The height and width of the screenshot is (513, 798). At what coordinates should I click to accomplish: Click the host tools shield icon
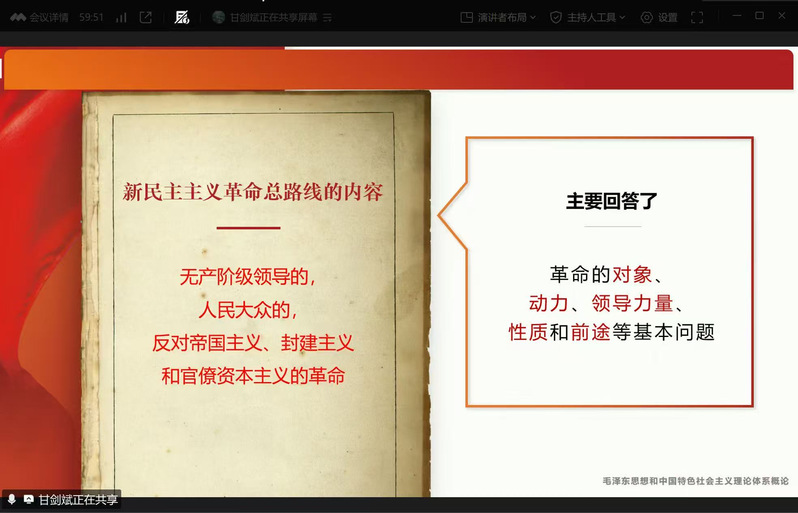(x=555, y=17)
